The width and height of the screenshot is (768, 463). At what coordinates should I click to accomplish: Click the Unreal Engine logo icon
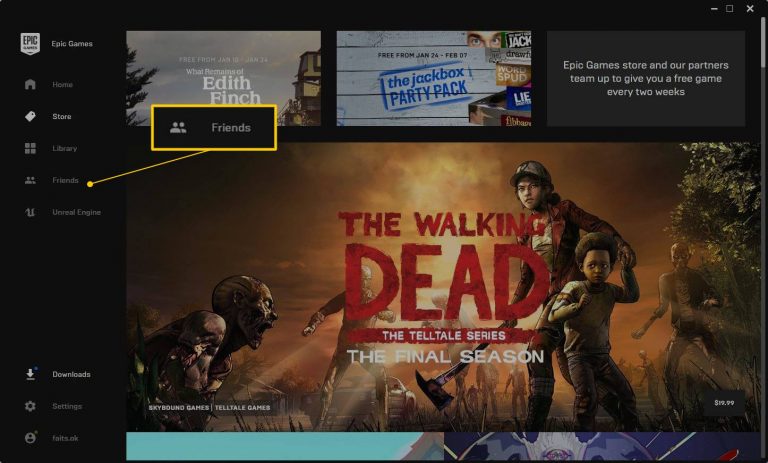30,212
